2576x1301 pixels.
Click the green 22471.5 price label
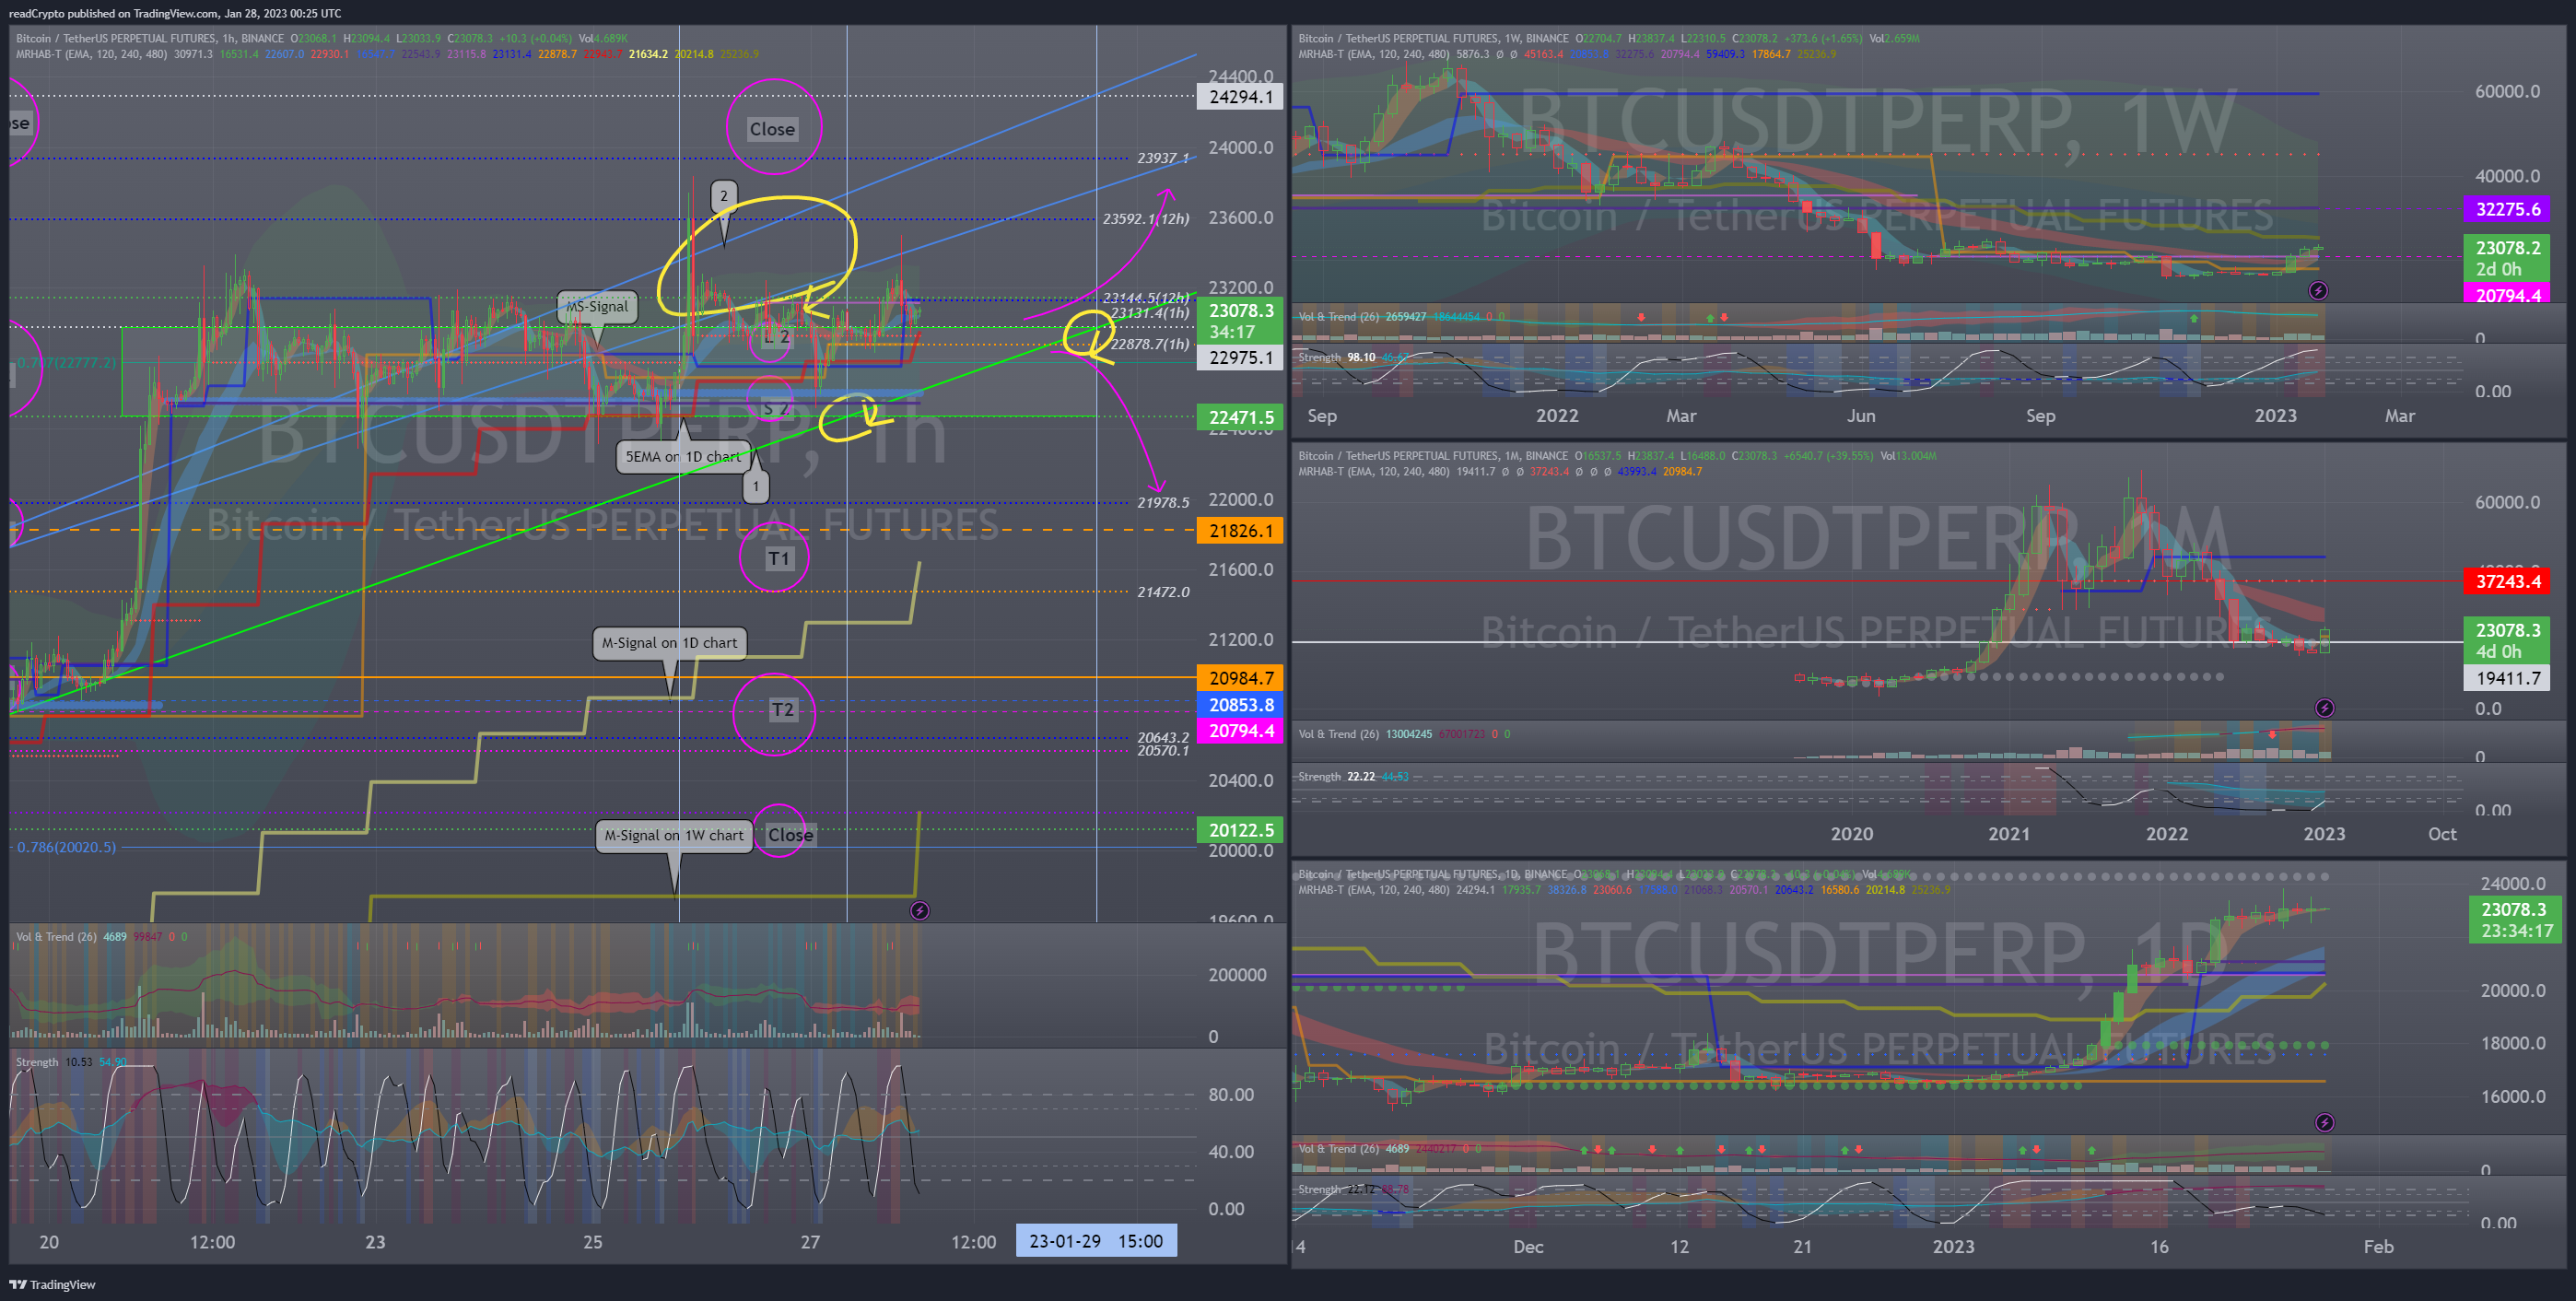click(1240, 417)
